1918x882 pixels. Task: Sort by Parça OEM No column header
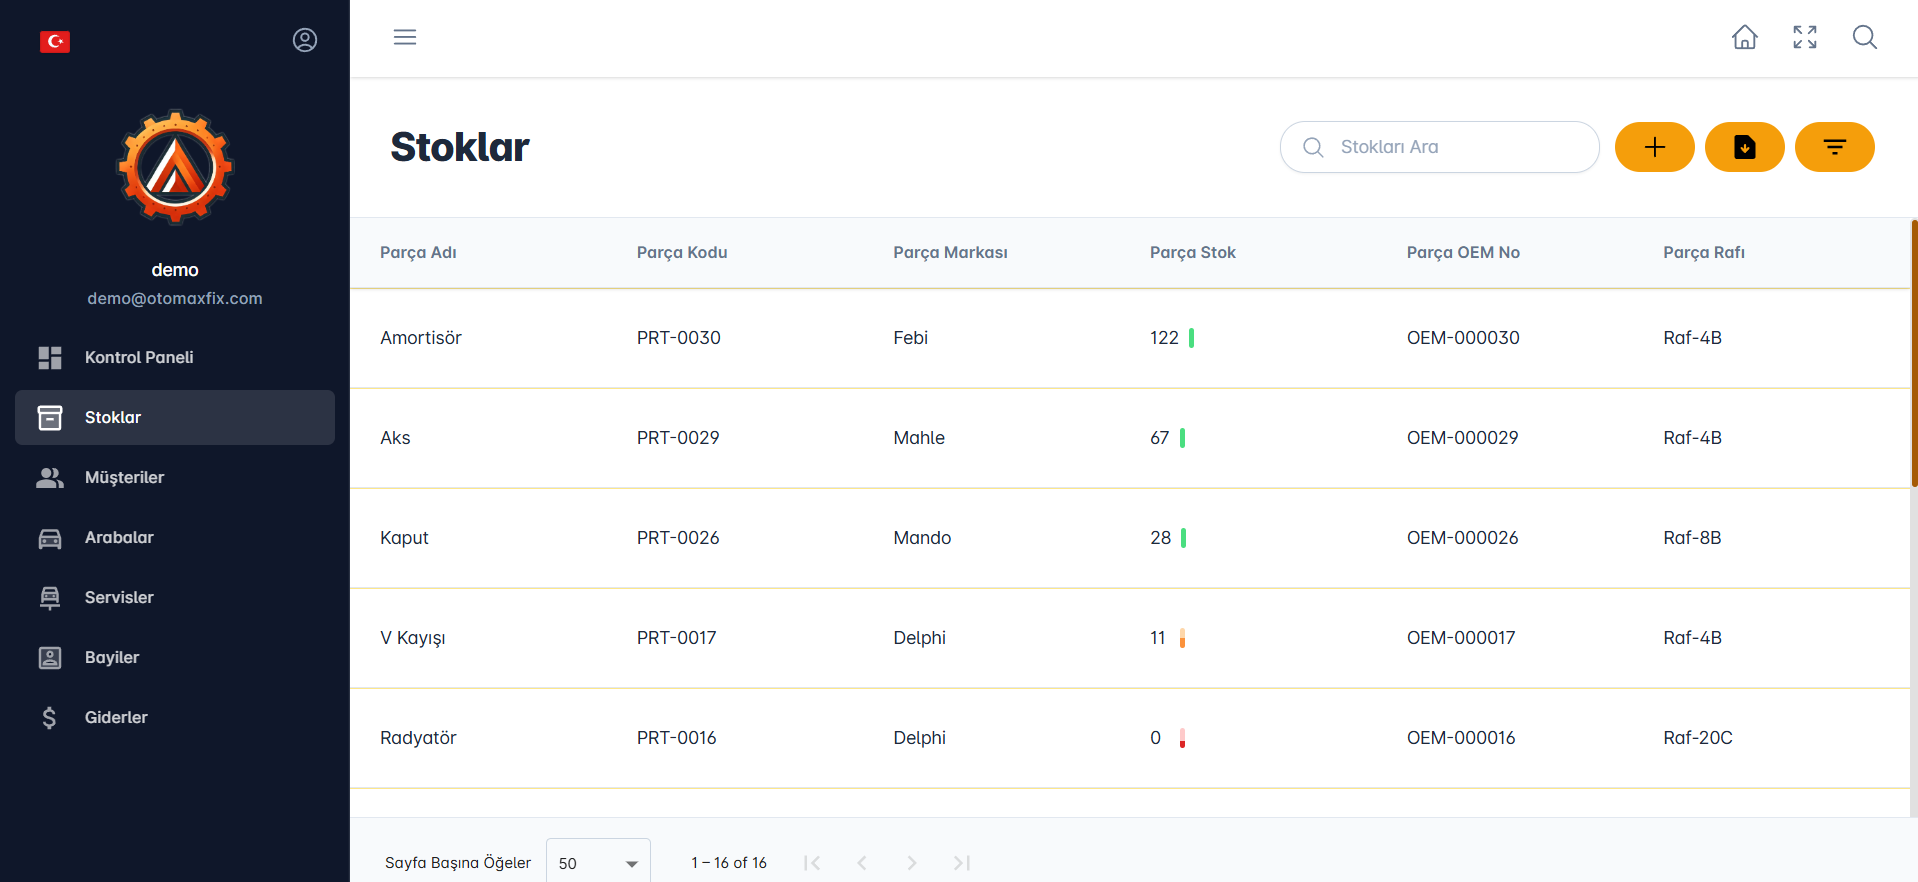pyautogui.click(x=1463, y=253)
